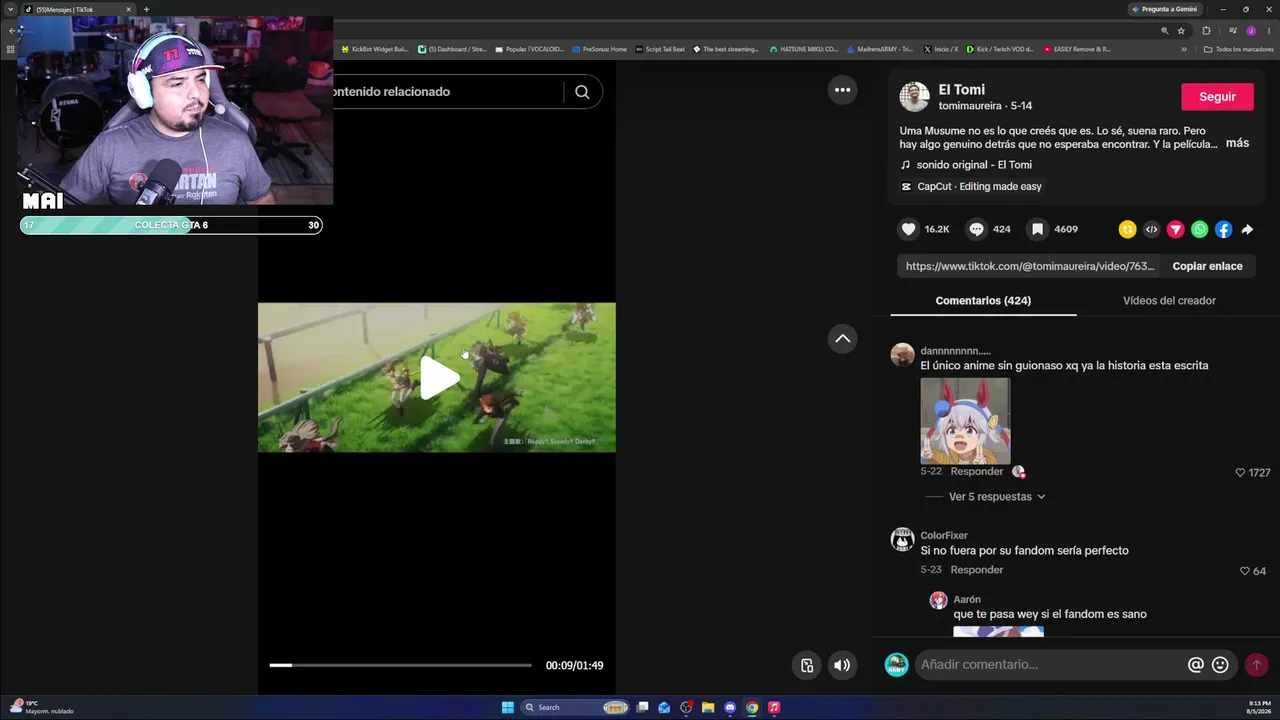The image size is (1280, 720).
Task: Click the video URL text field
Action: pyautogui.click(x=1030, y=266)
